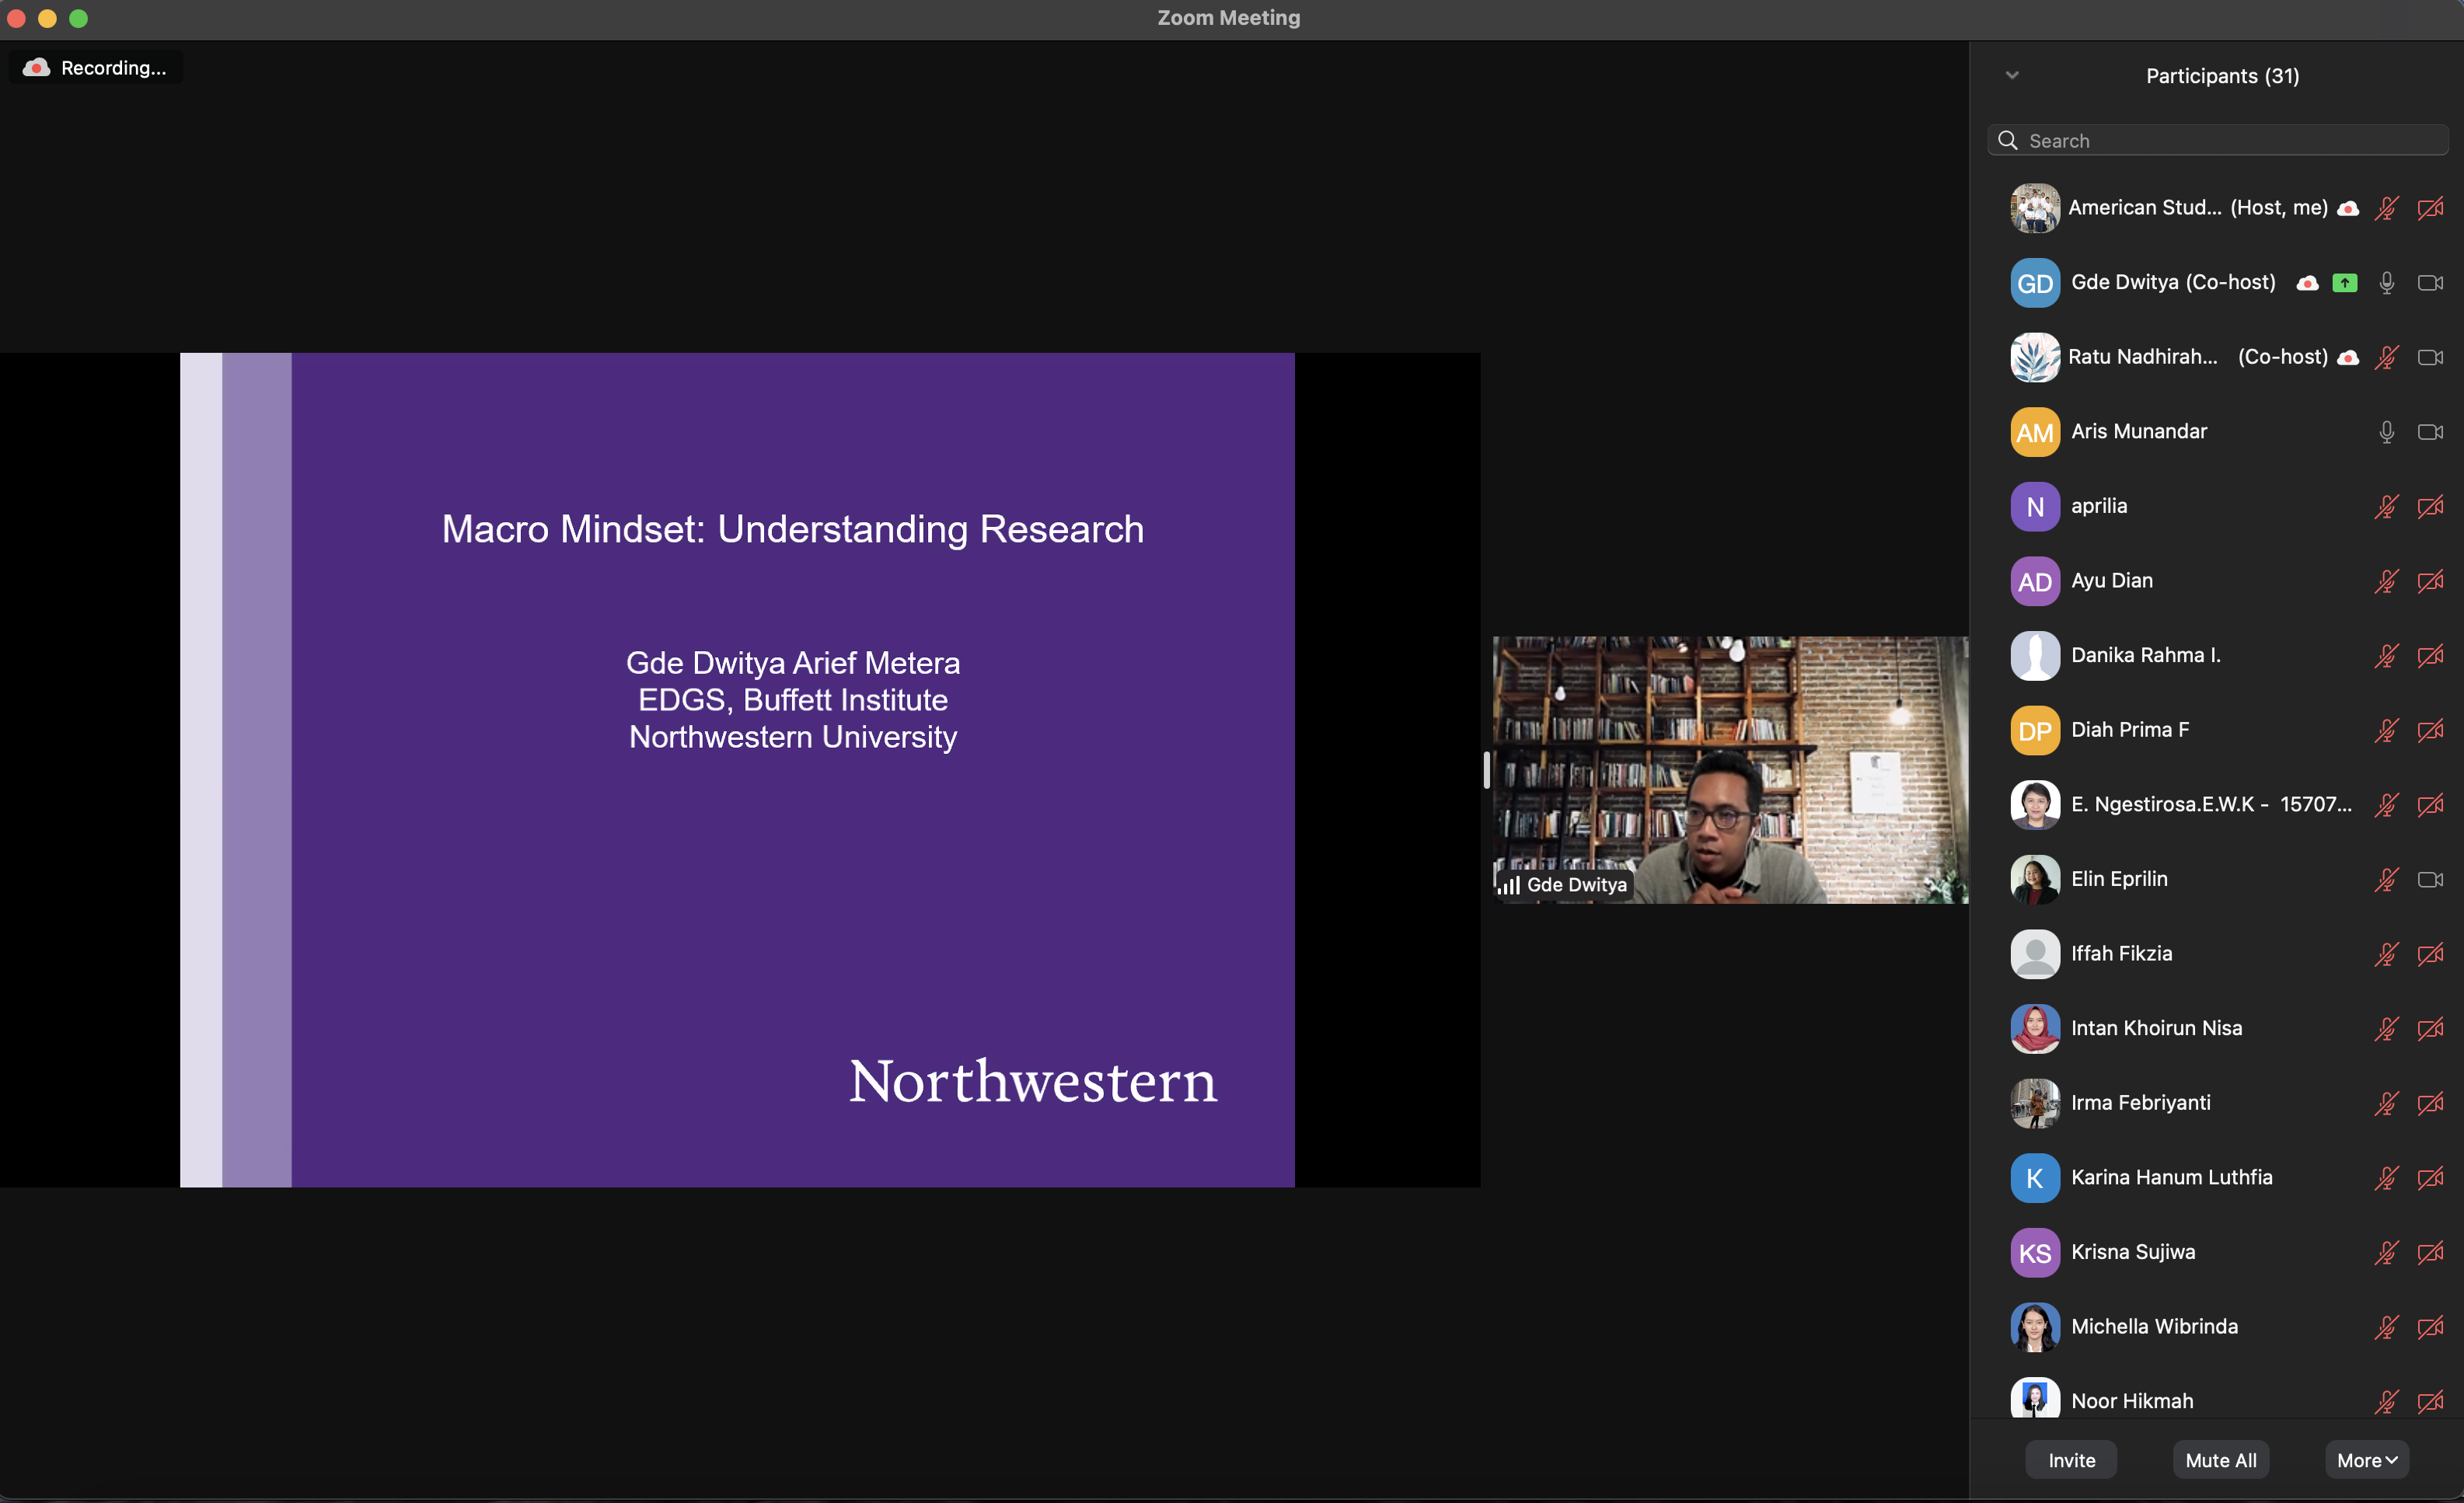Select participant name Intan Khoirun Nisa
Viewport: 2464px width, 1503px height.
point(2156,1029)
